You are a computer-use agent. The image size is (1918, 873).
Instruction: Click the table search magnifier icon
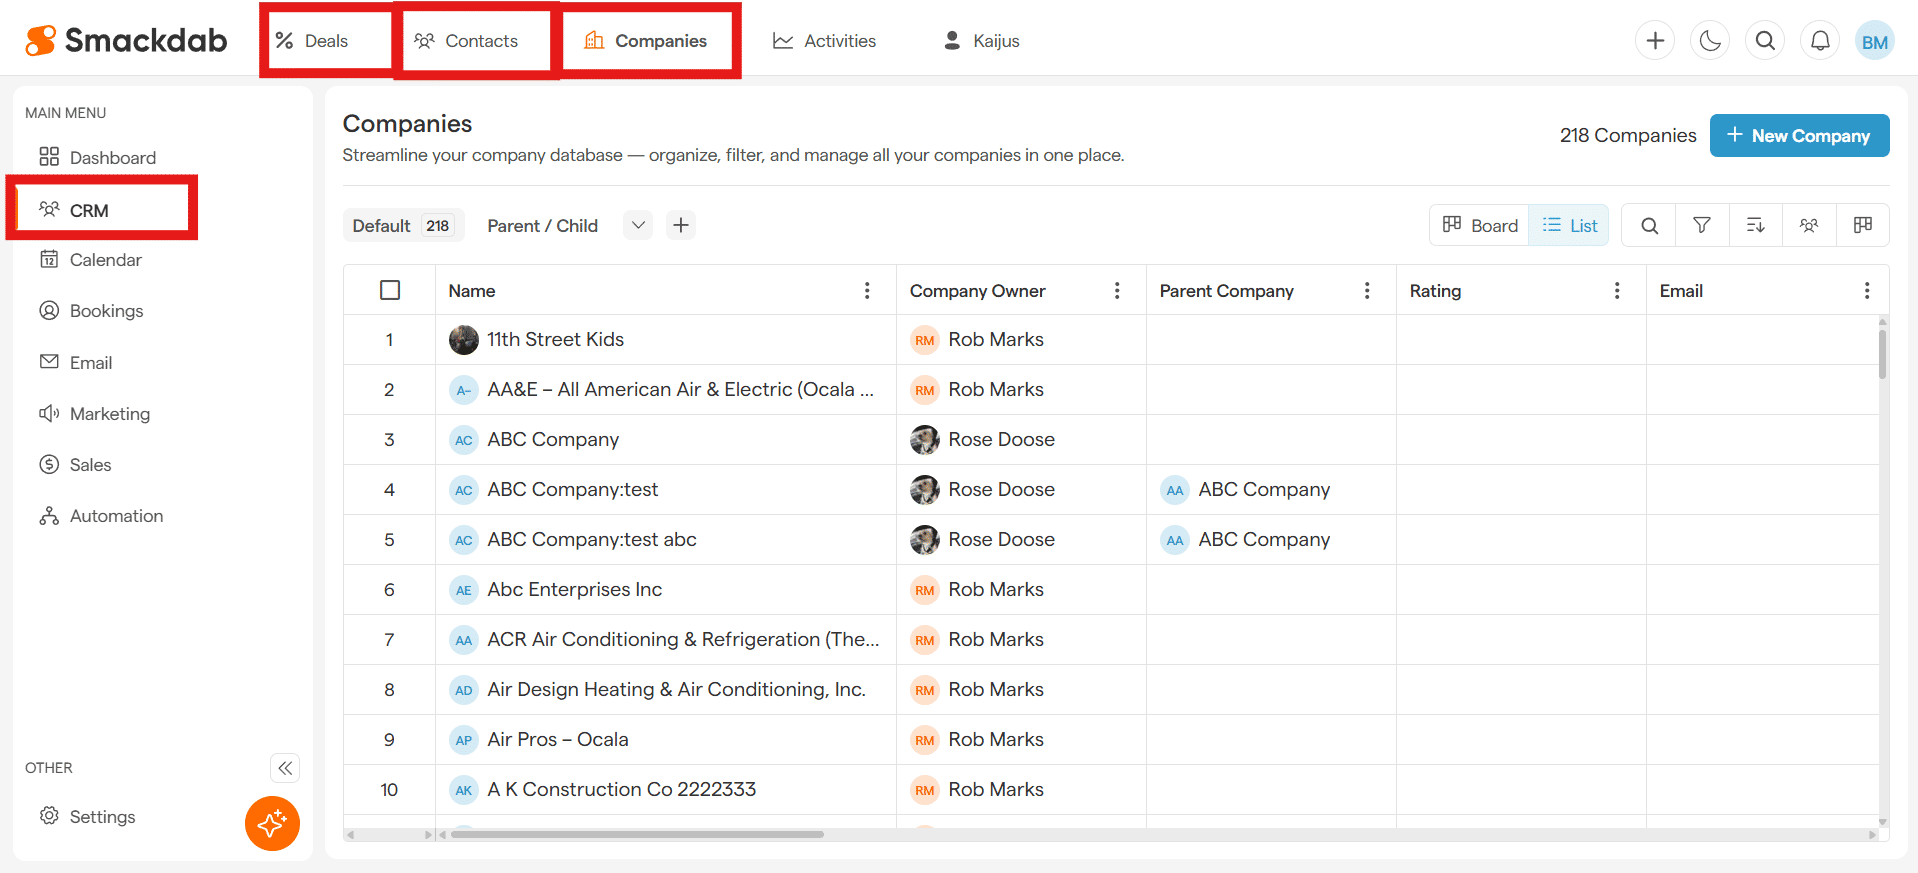1649,225
